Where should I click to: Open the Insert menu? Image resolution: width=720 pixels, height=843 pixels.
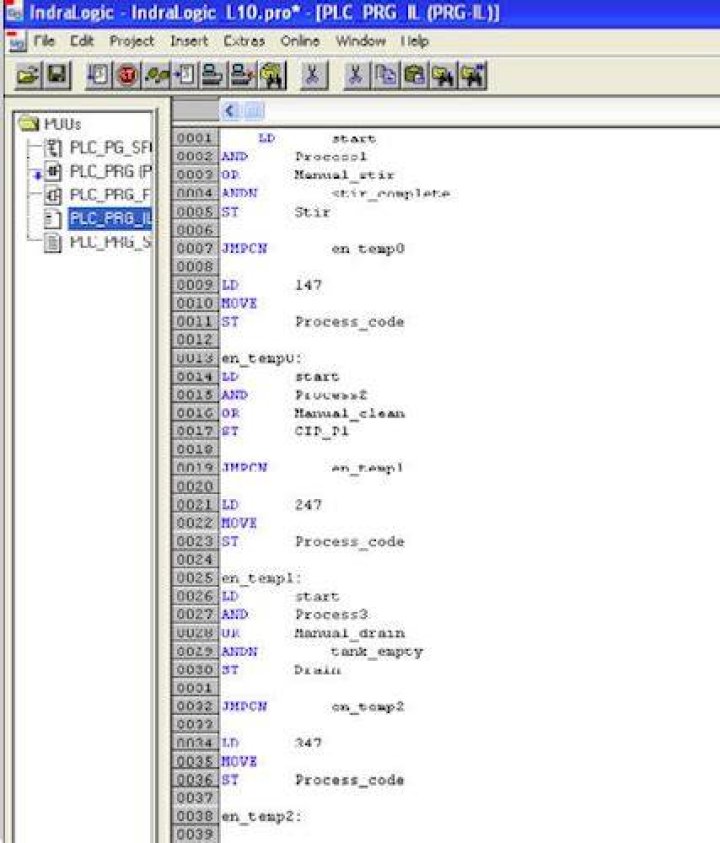pyautogui.click(x=189, y=41)
